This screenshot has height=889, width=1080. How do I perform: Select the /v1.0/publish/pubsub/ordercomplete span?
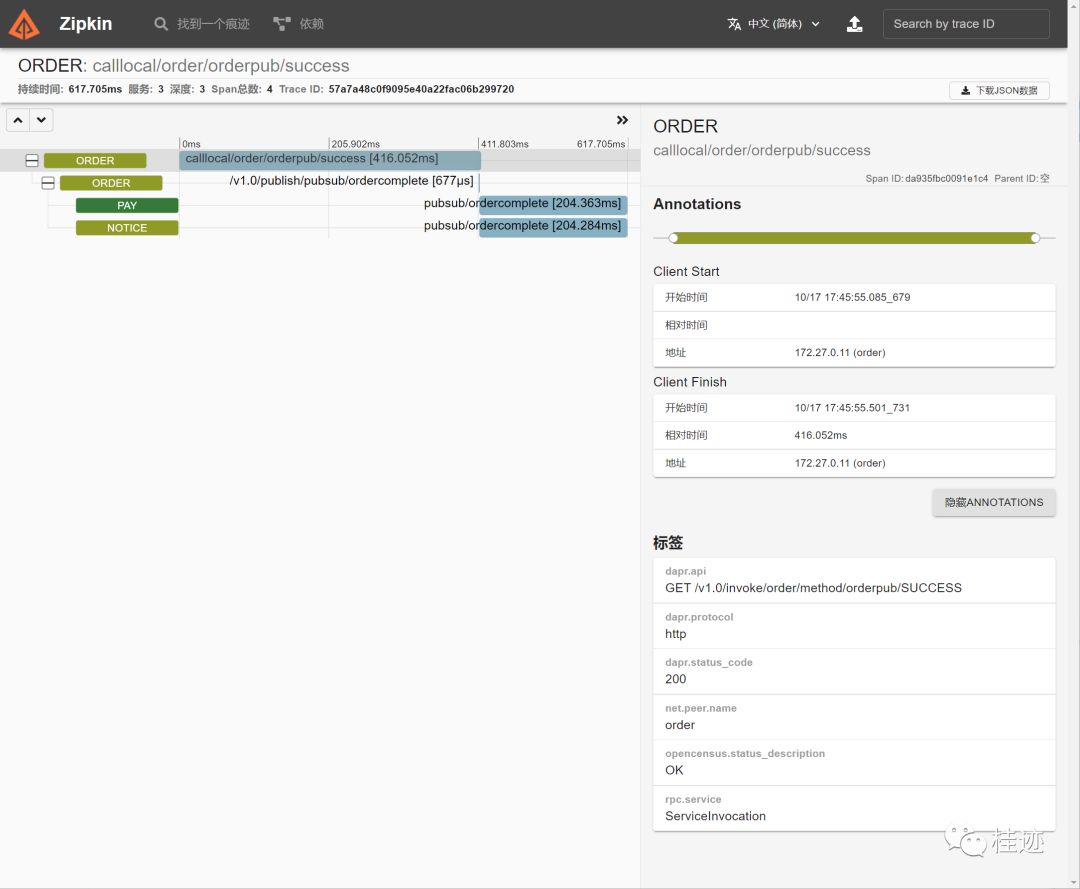[x=352, y=181]
